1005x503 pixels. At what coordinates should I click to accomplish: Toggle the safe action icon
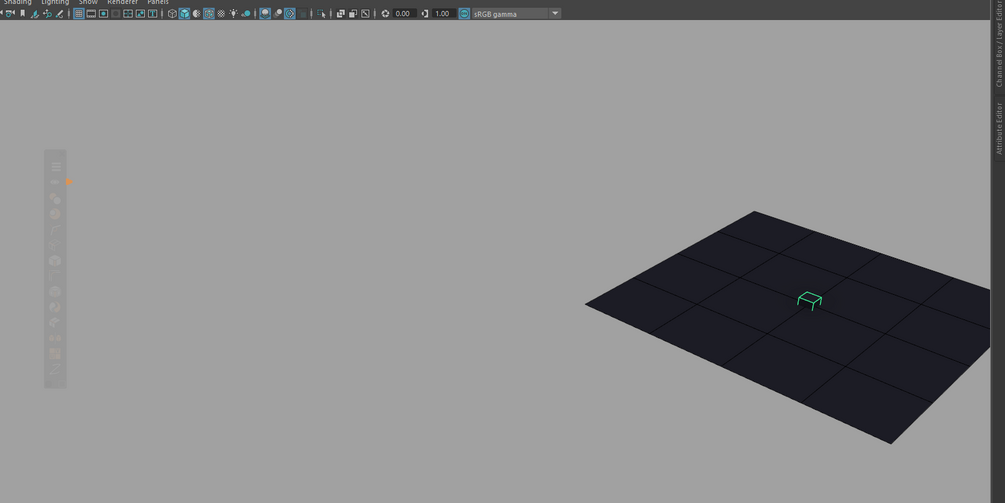(x=140, y=13)
